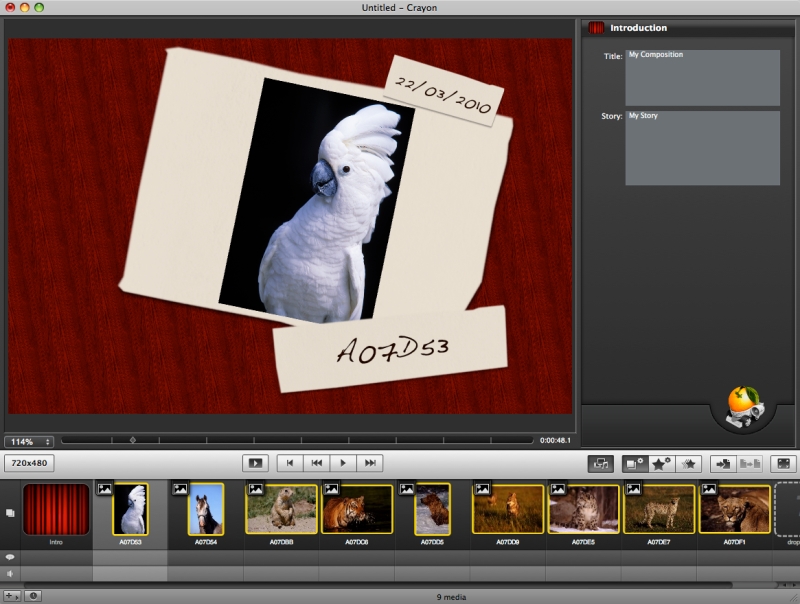The height and width of the screenshot is (604, 800).
Task: Open the add (+) menu button
Action: 11,596
